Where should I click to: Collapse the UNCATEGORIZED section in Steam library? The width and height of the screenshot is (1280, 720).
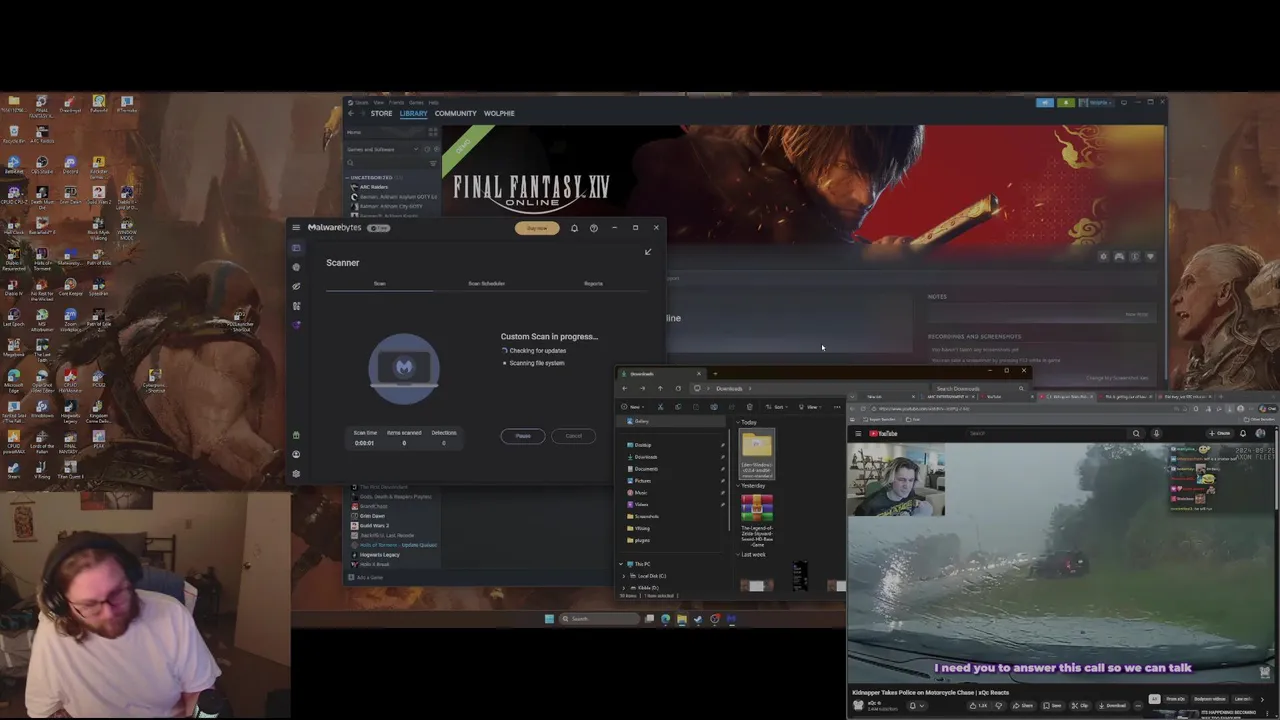click(x=350, y=178)
